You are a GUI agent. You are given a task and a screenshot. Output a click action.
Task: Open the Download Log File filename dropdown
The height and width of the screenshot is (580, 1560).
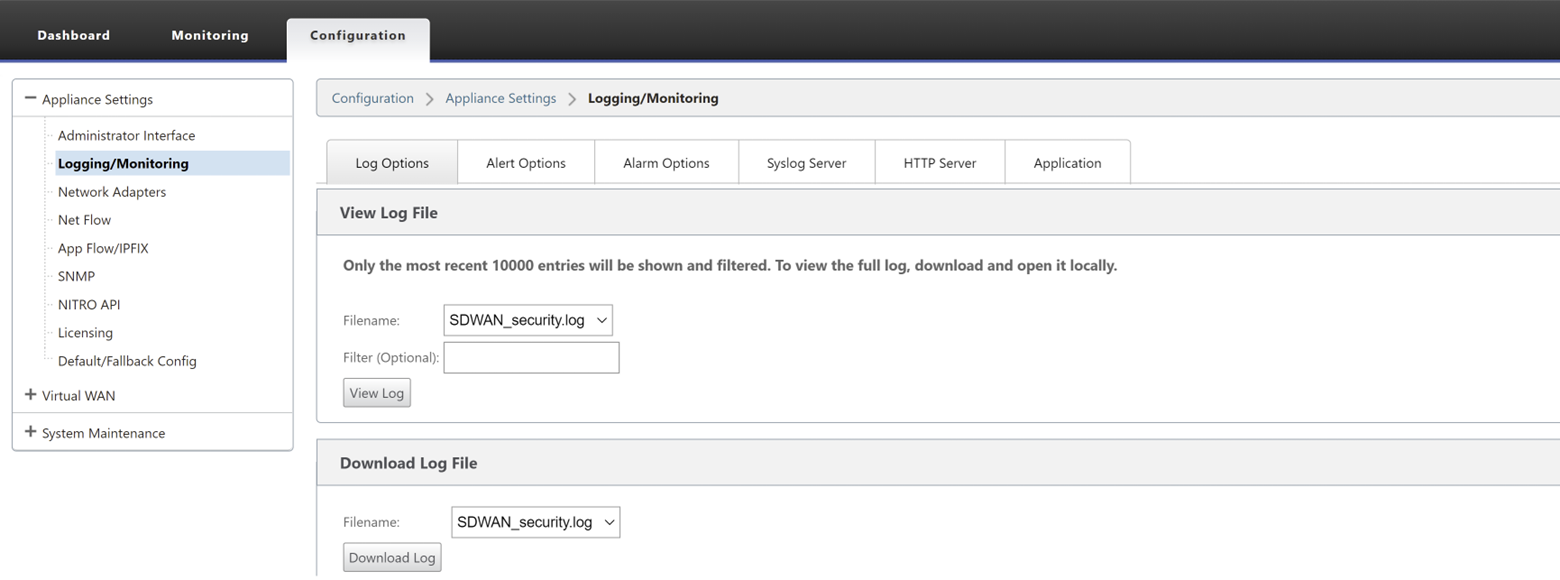(x=536, y=522)
